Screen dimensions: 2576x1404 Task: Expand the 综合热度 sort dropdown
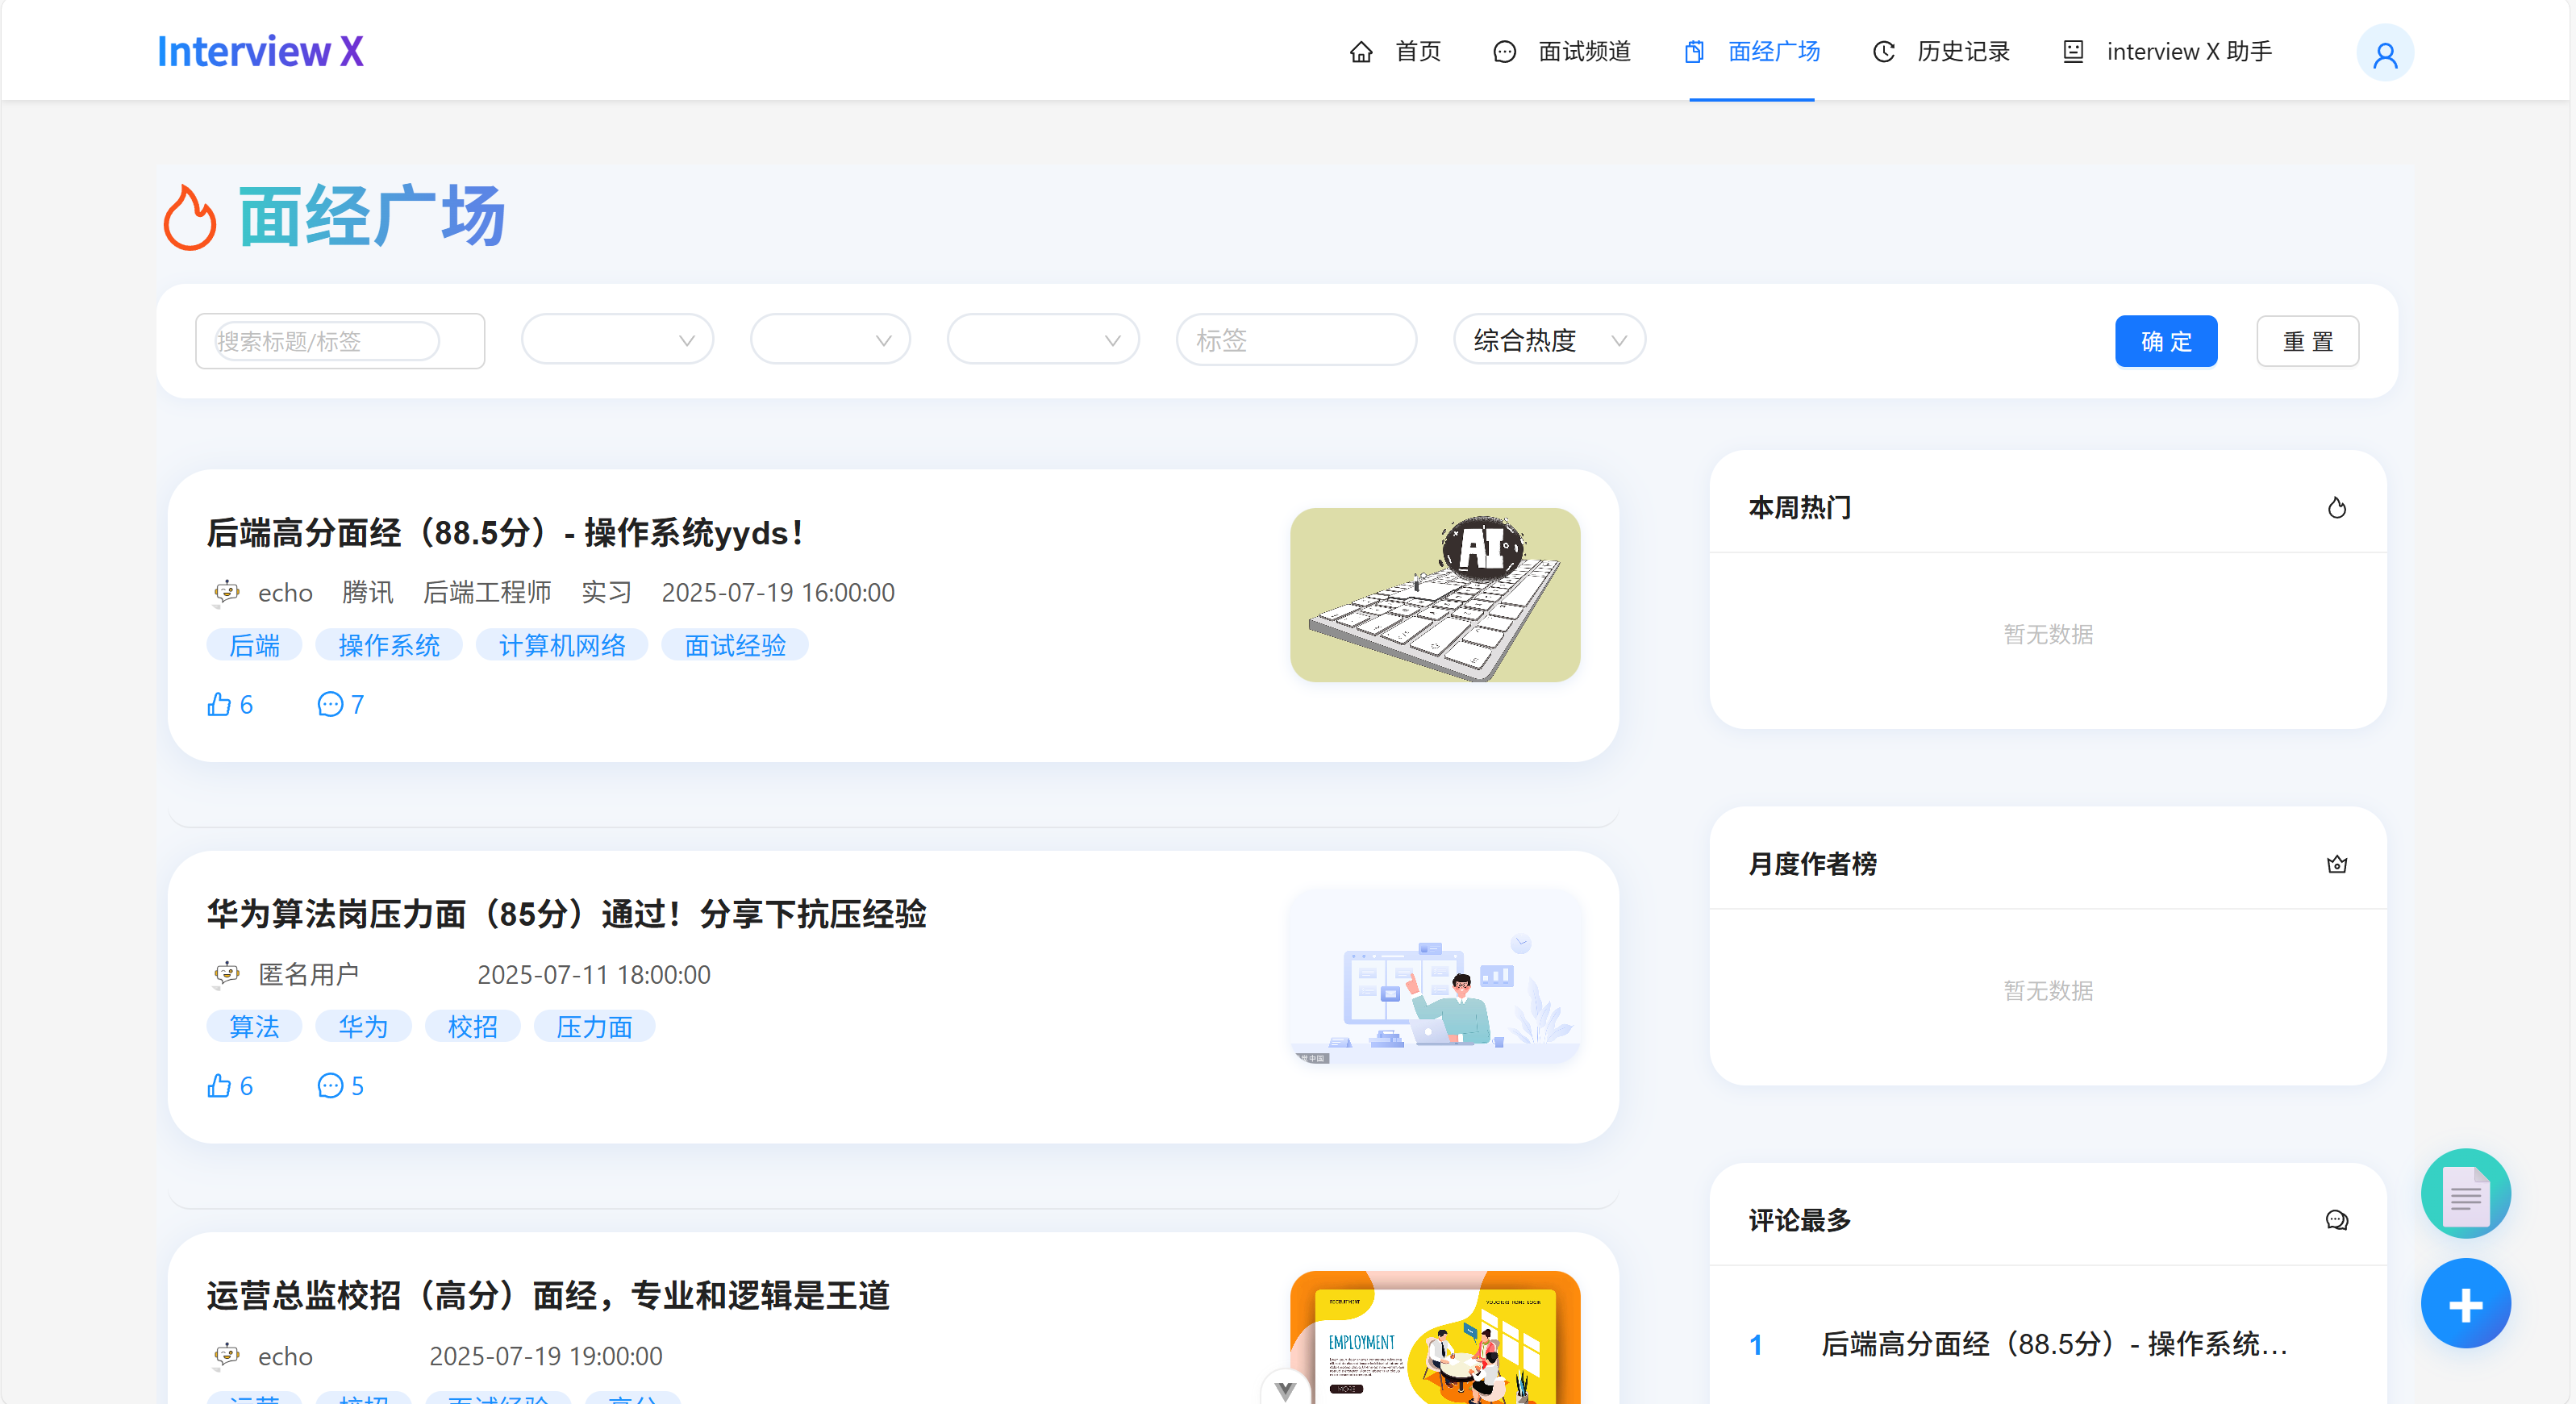pos(1549,340)
